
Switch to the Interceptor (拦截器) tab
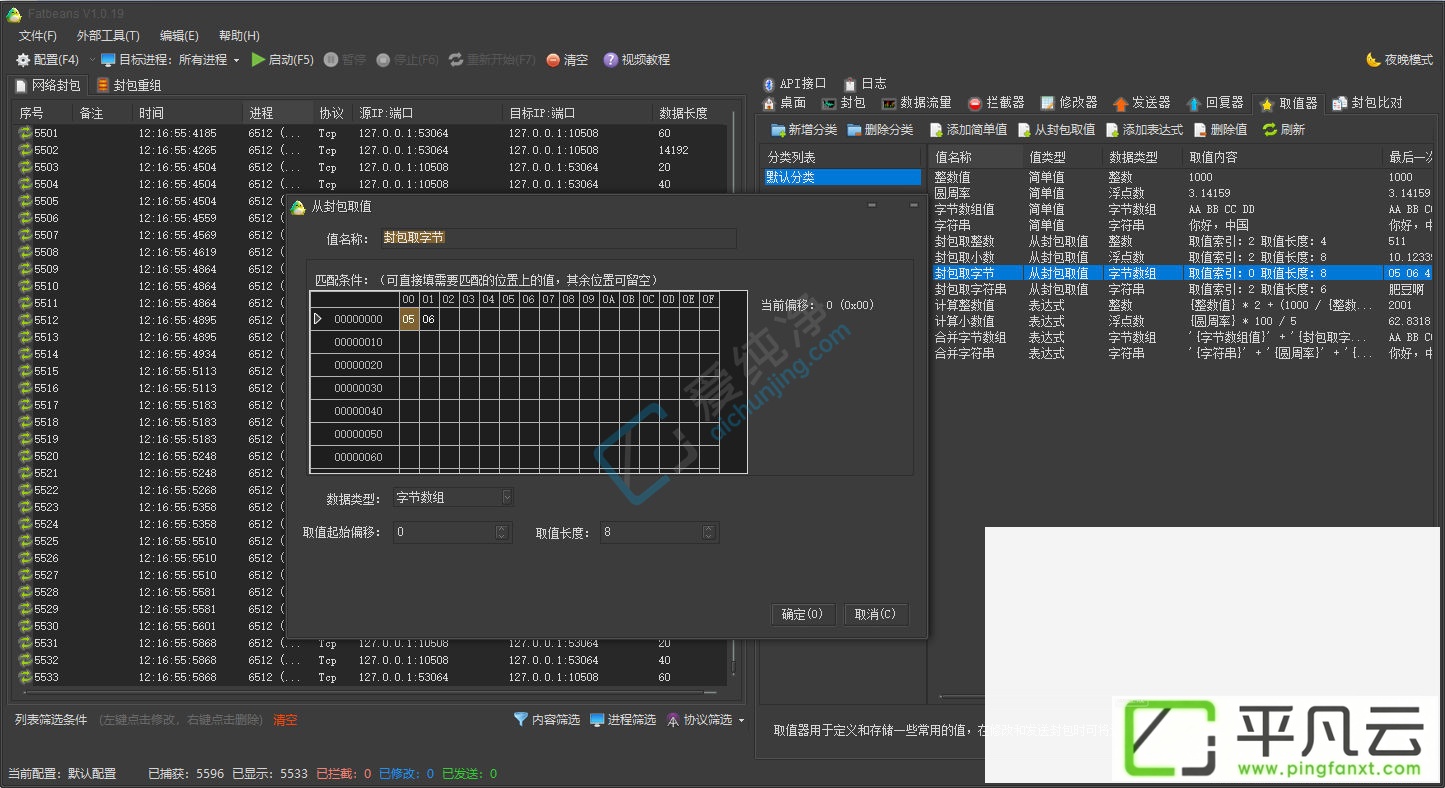(x=996, y=103)
